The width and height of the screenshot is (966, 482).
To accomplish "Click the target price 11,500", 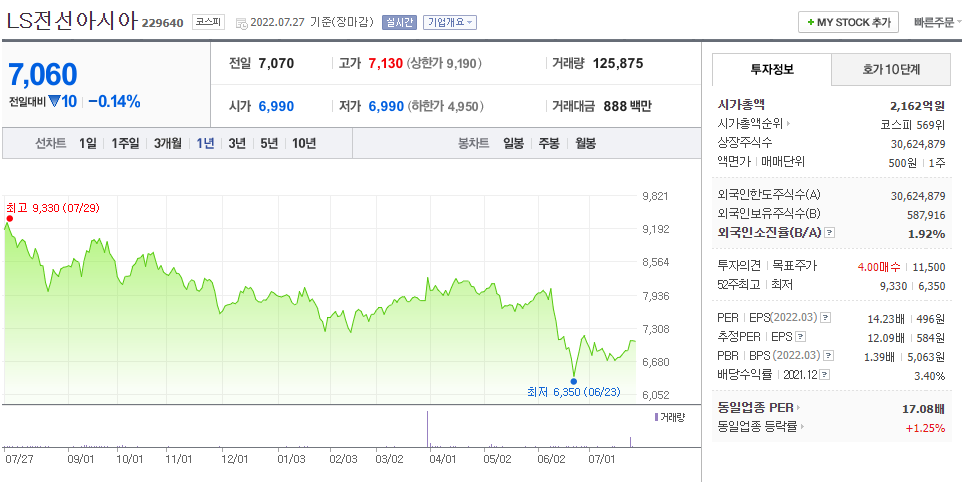I will (x=930, y=267).
